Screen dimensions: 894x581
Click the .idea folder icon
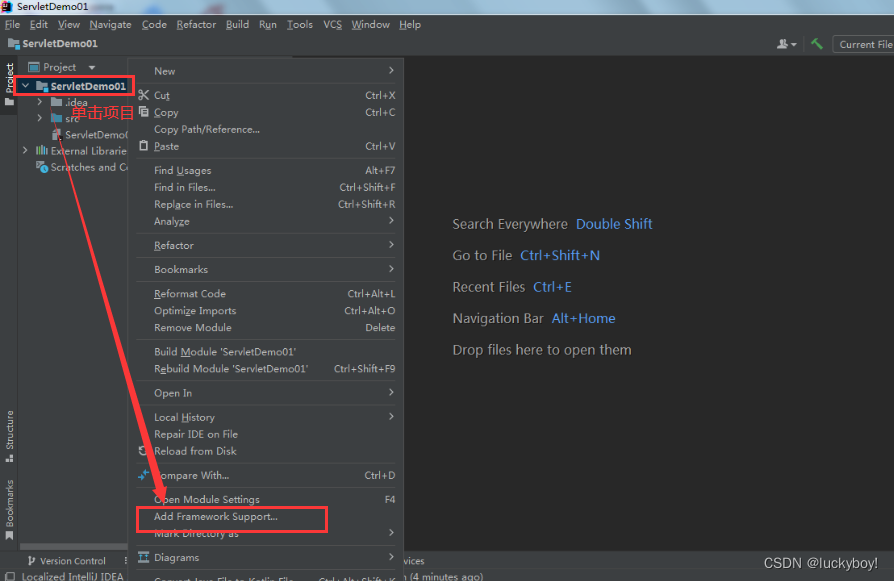point(56,102)
